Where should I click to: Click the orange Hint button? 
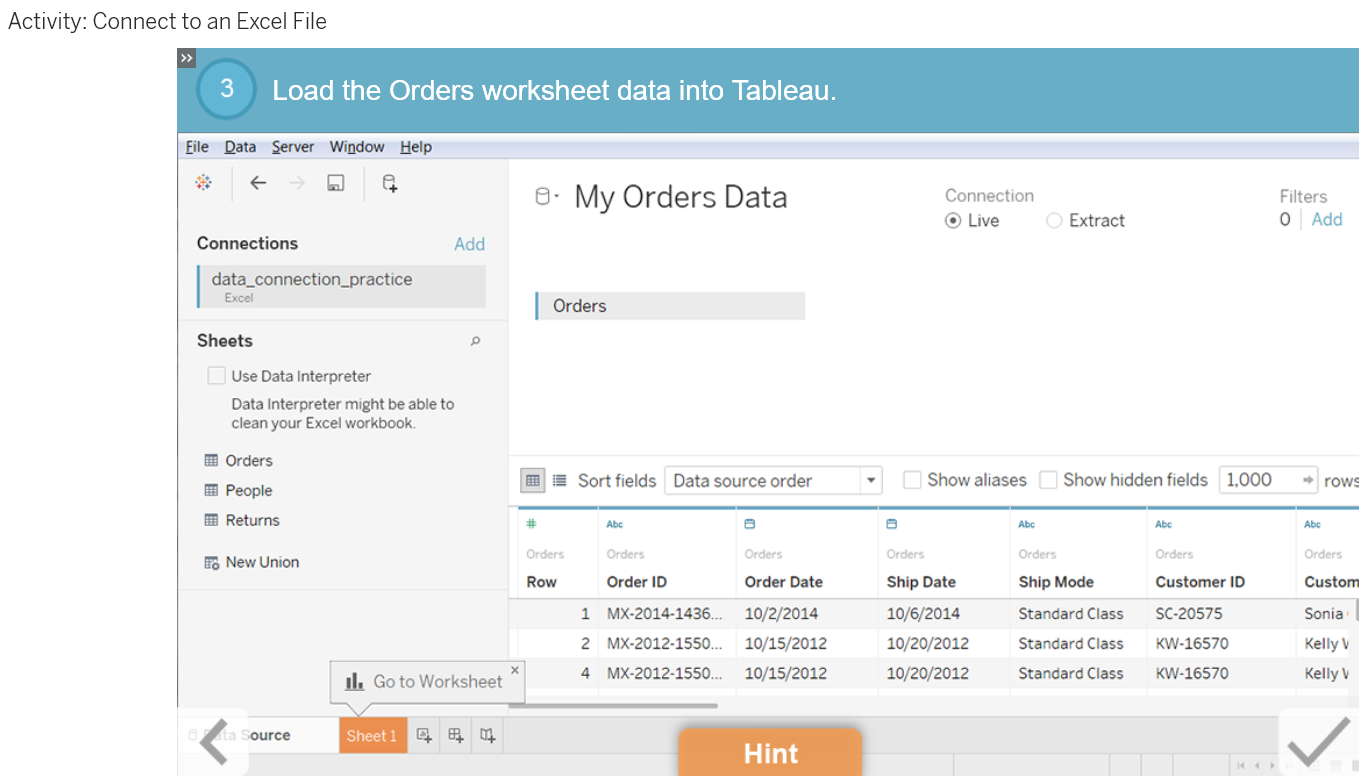(770, 753)
